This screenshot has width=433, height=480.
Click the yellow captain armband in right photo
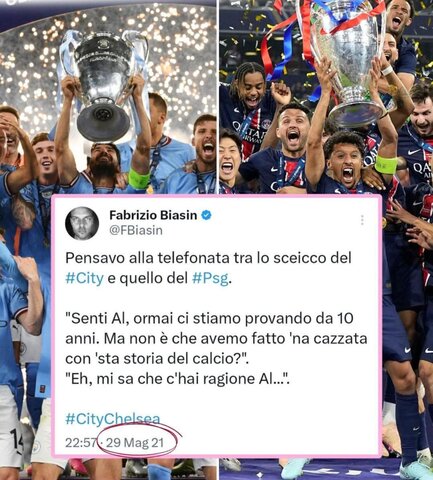(x=386, y=164)
